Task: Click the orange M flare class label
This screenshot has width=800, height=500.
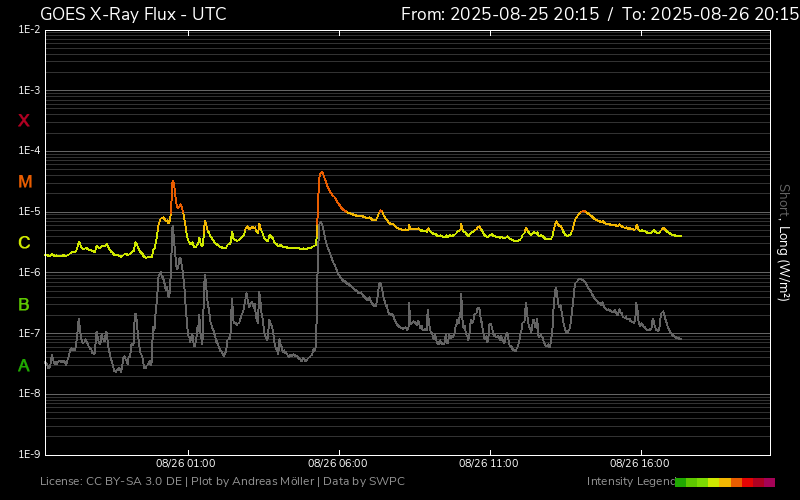Action: coord(25,182)
